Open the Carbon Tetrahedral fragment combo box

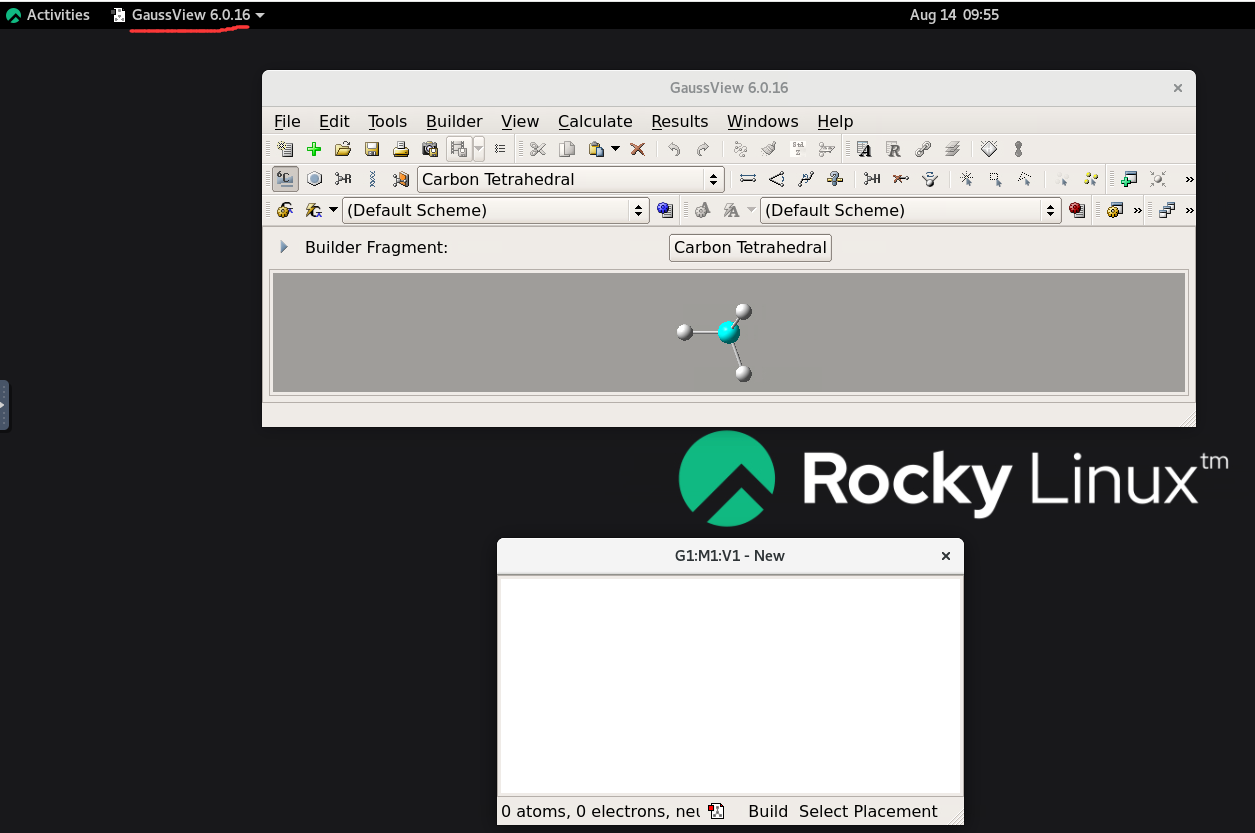coord(571,179)
